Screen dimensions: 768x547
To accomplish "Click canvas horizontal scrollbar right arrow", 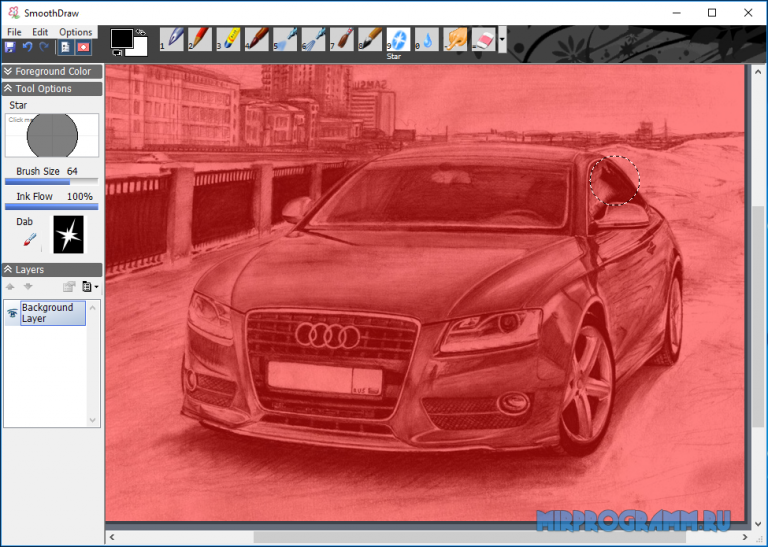I will (745, 537).
